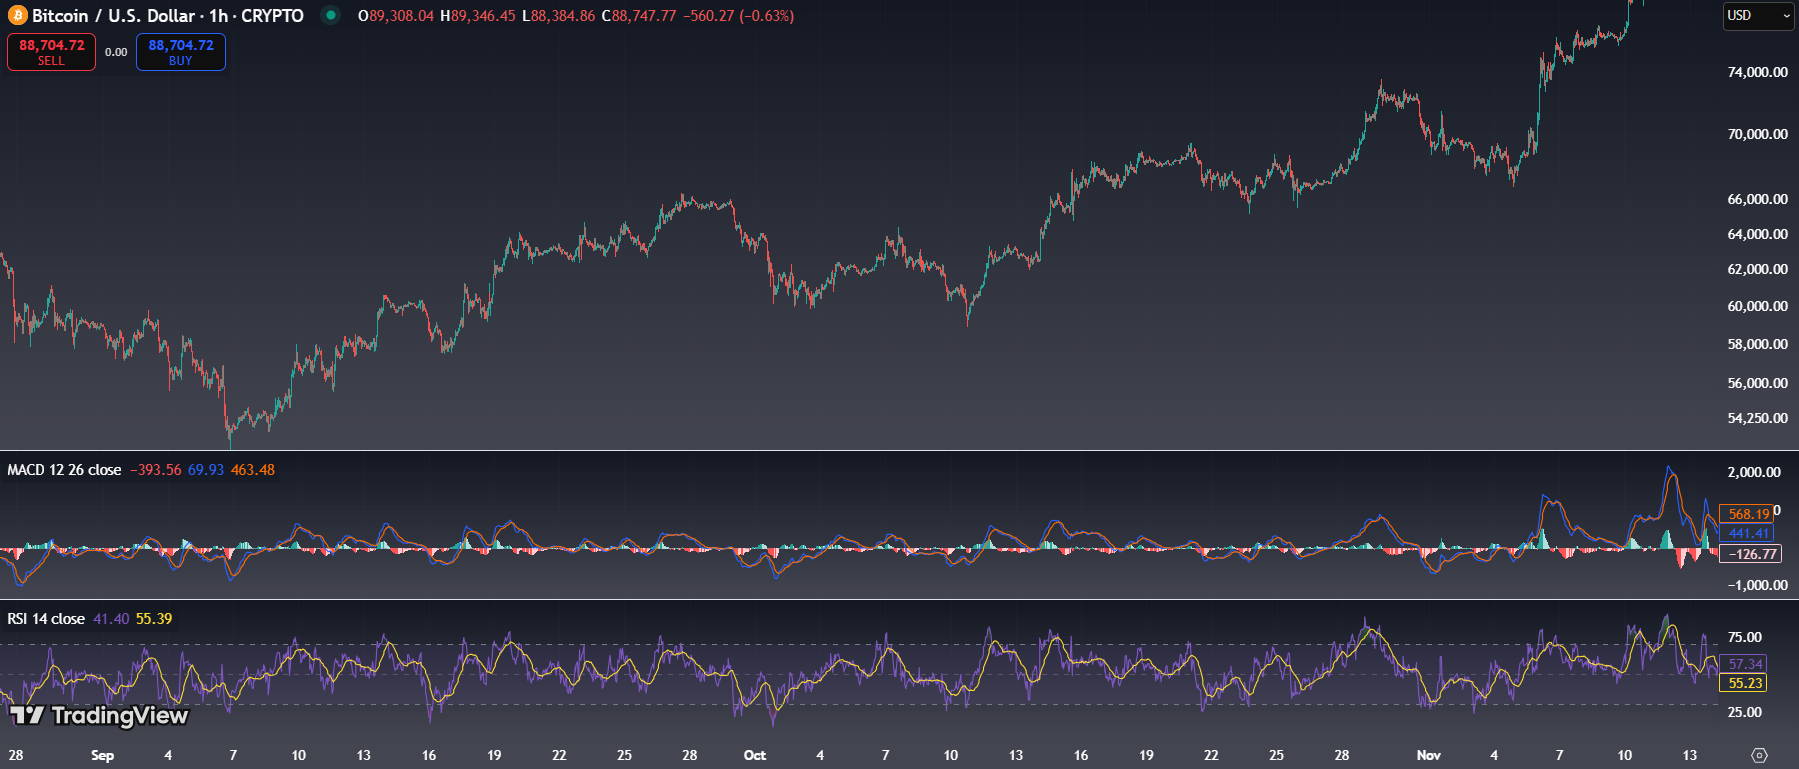
Task: Open the USD currency dropdown
Action: click(1758, 16)
